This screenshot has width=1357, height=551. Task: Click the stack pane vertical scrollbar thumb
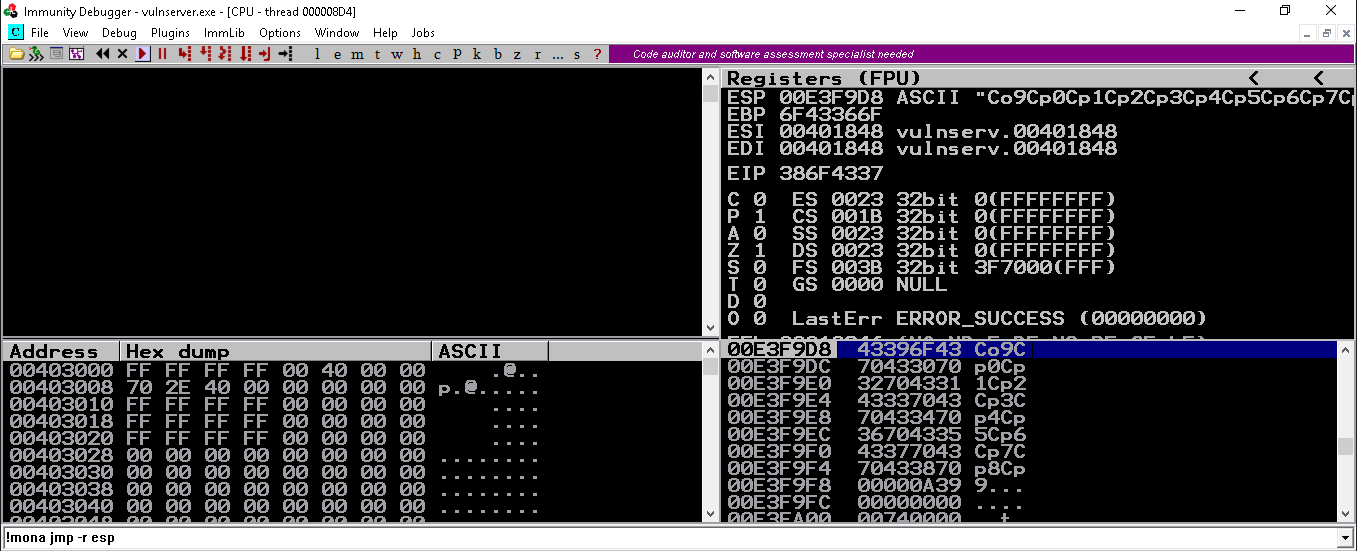1346,446
